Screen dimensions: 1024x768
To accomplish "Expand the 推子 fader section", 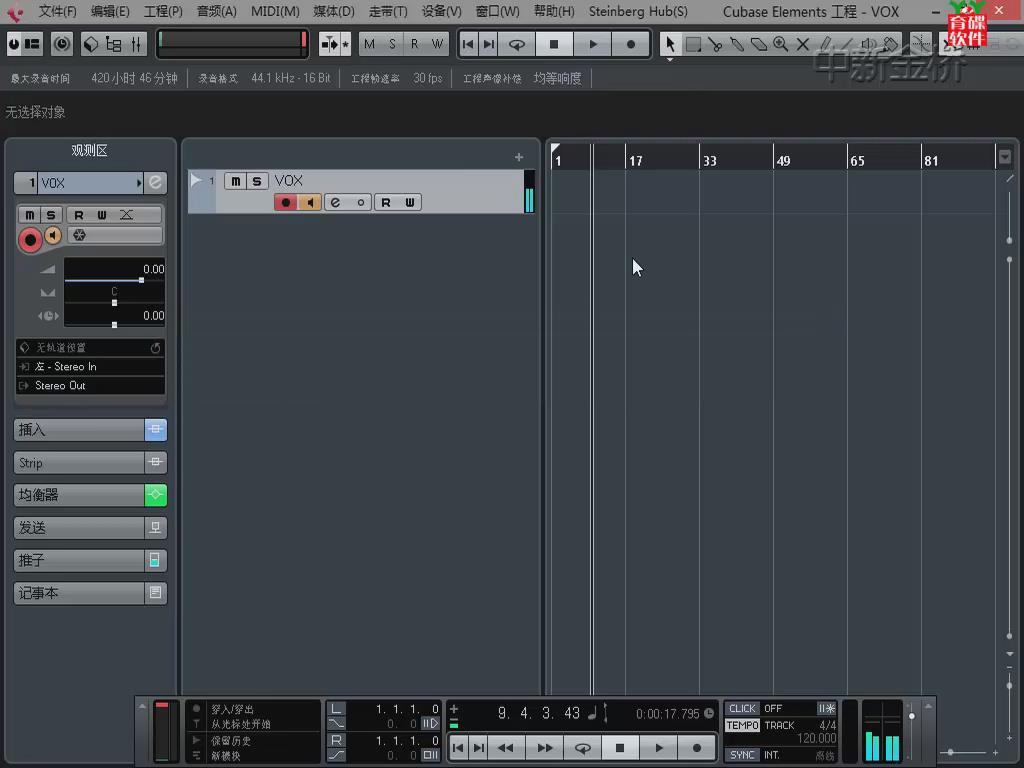I will tap(79, 560).
